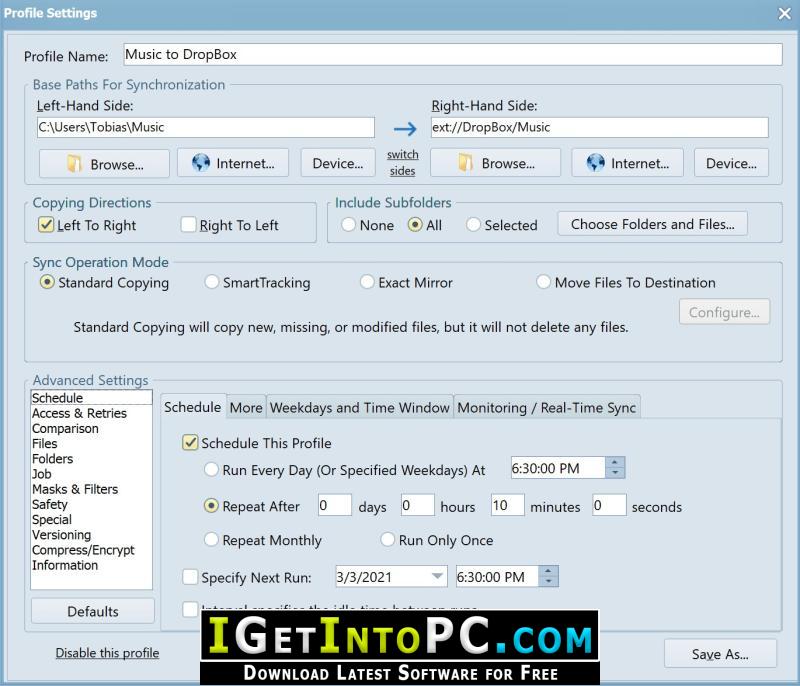Click the right-hand Browse folder icon
The height and width of the screenshot is (686, 800).
[x=465, y=163]
